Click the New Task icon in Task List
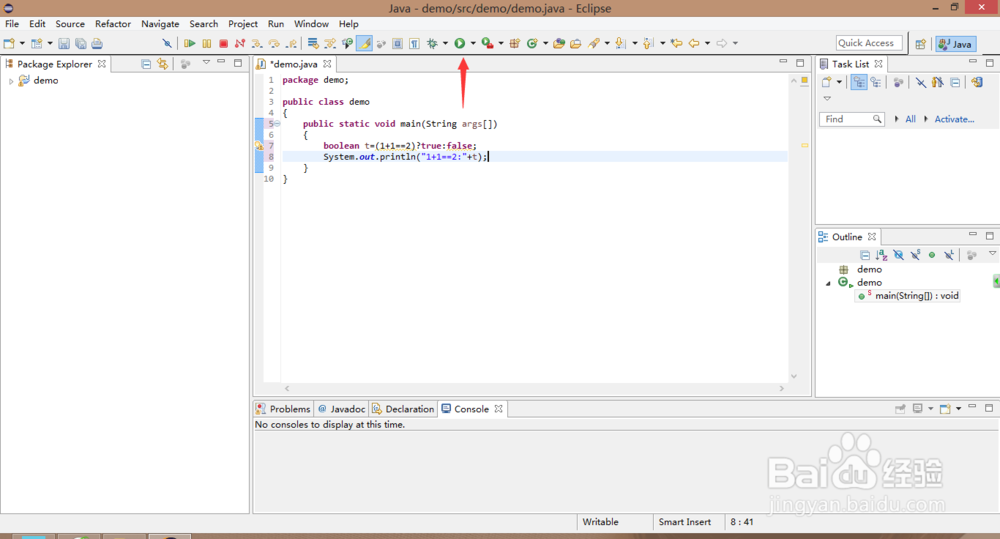The image size is (1000, 539). coord(827,82)
